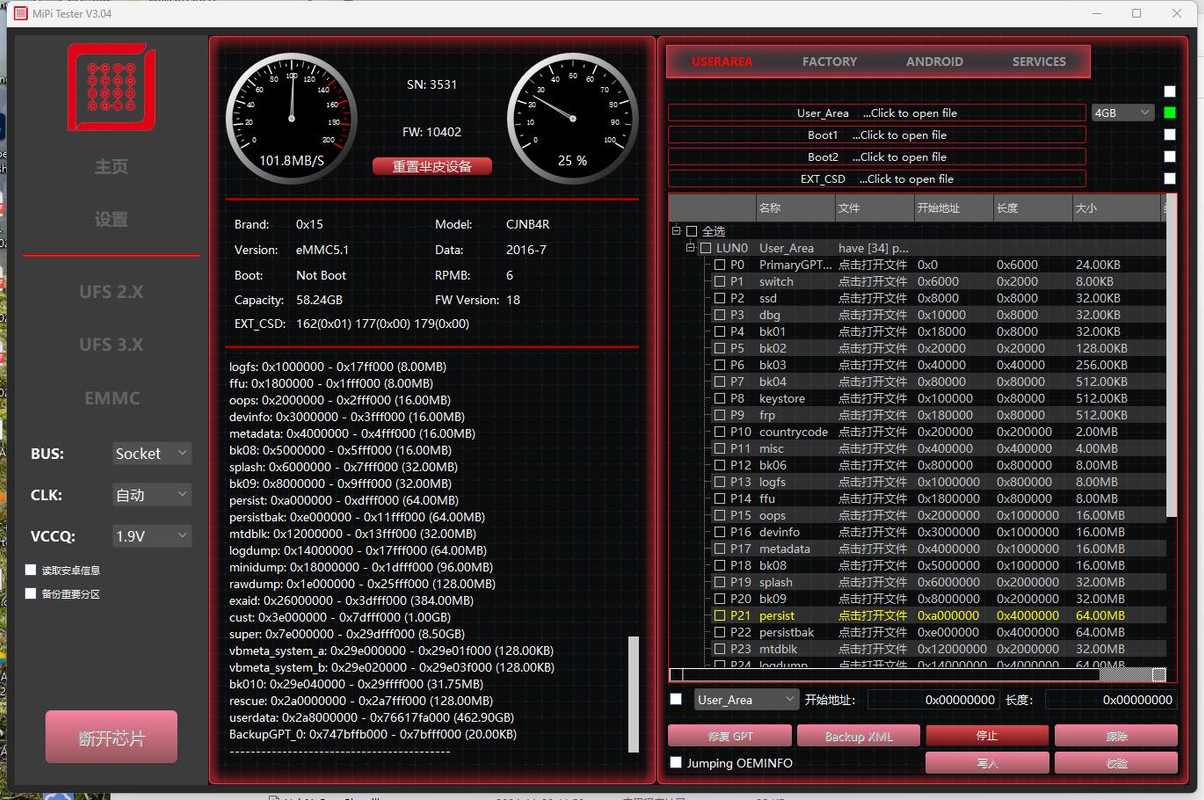Click 点击打开文件 in splash row
This screenshot has height=800, width=1204.
pos(872,582)
